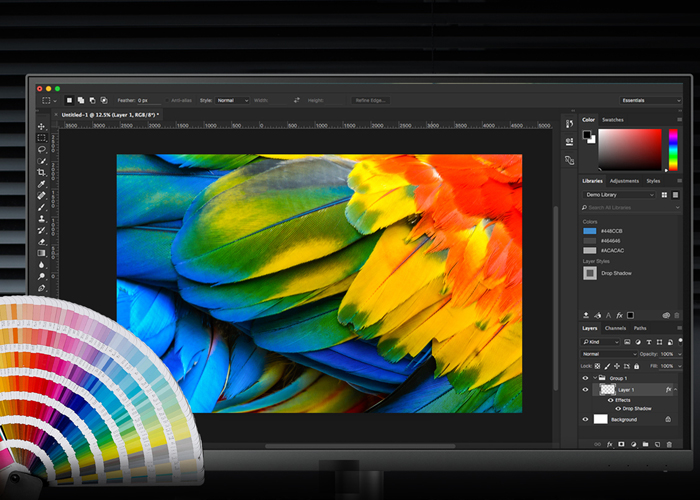Open the Style dropdown showing Normal
Image resolution: width=700 pixels, height=500 pixels.
pos(232,100)
